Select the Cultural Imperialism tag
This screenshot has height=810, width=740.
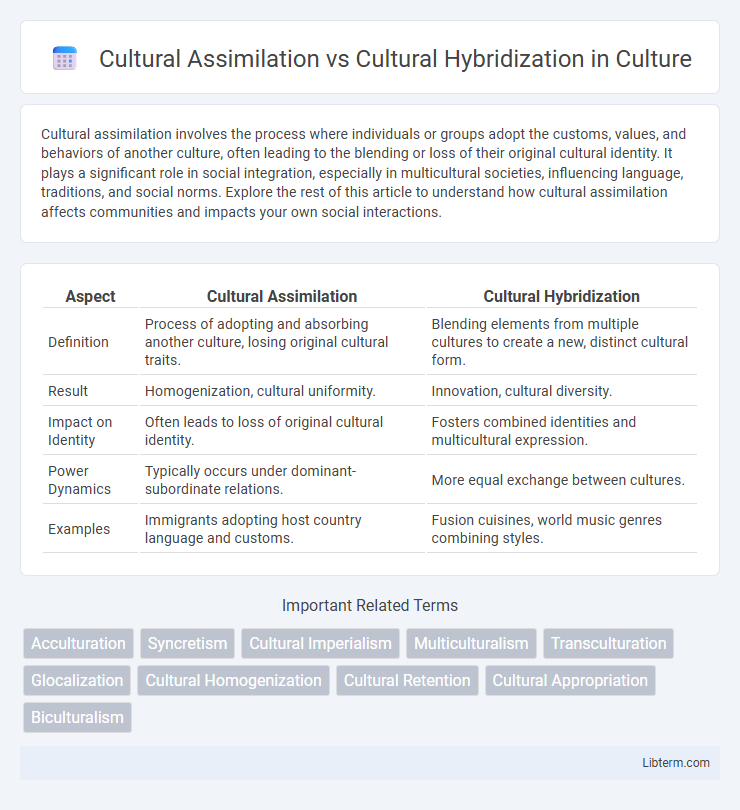320,643
